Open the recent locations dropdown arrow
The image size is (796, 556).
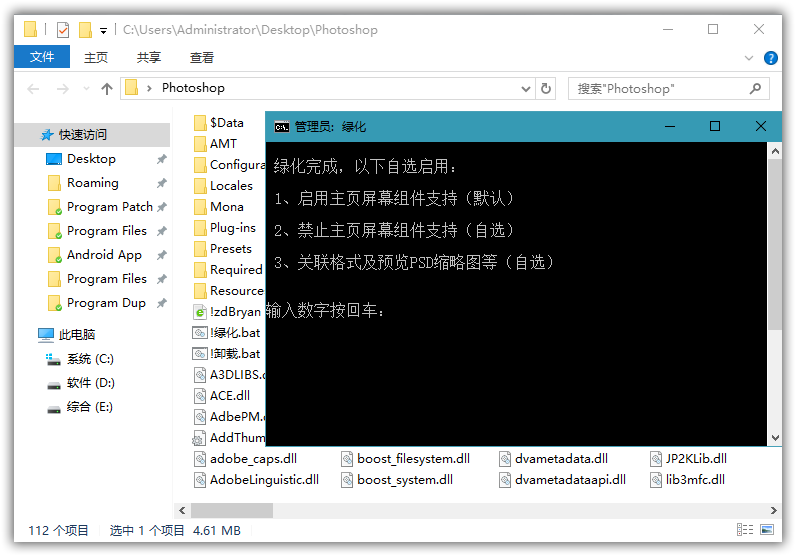86,89
